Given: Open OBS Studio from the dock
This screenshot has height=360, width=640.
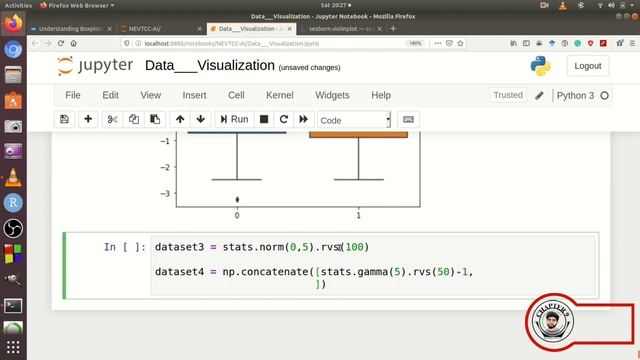Looking at the screenshot, I should point(13,229).
